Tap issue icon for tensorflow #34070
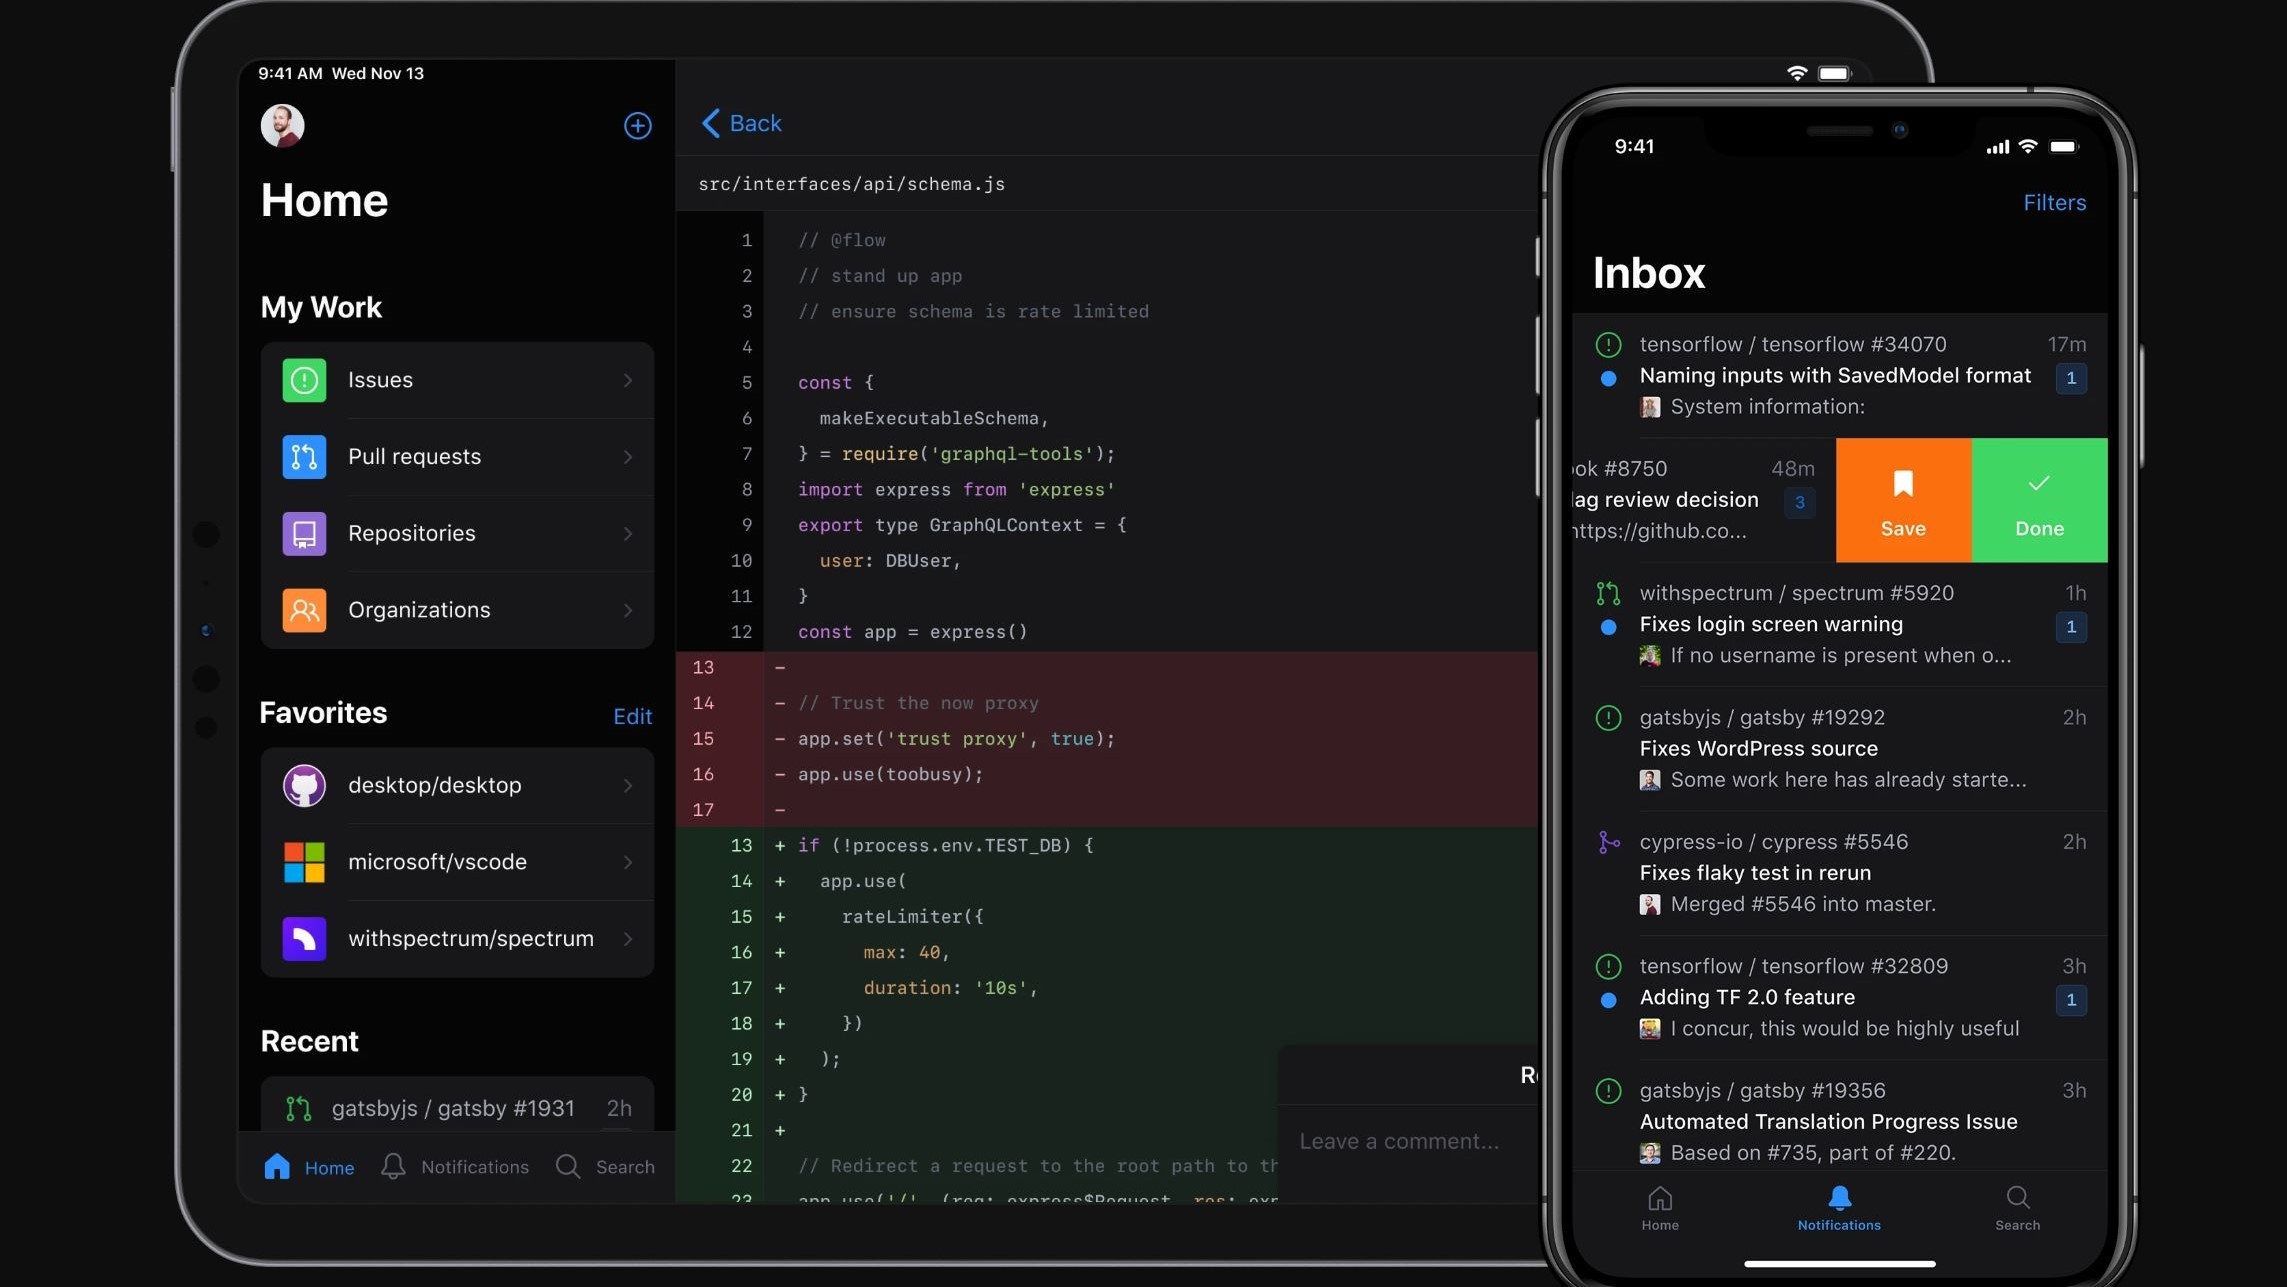Viewport: 2287px width, 1287px height. 1608,345
